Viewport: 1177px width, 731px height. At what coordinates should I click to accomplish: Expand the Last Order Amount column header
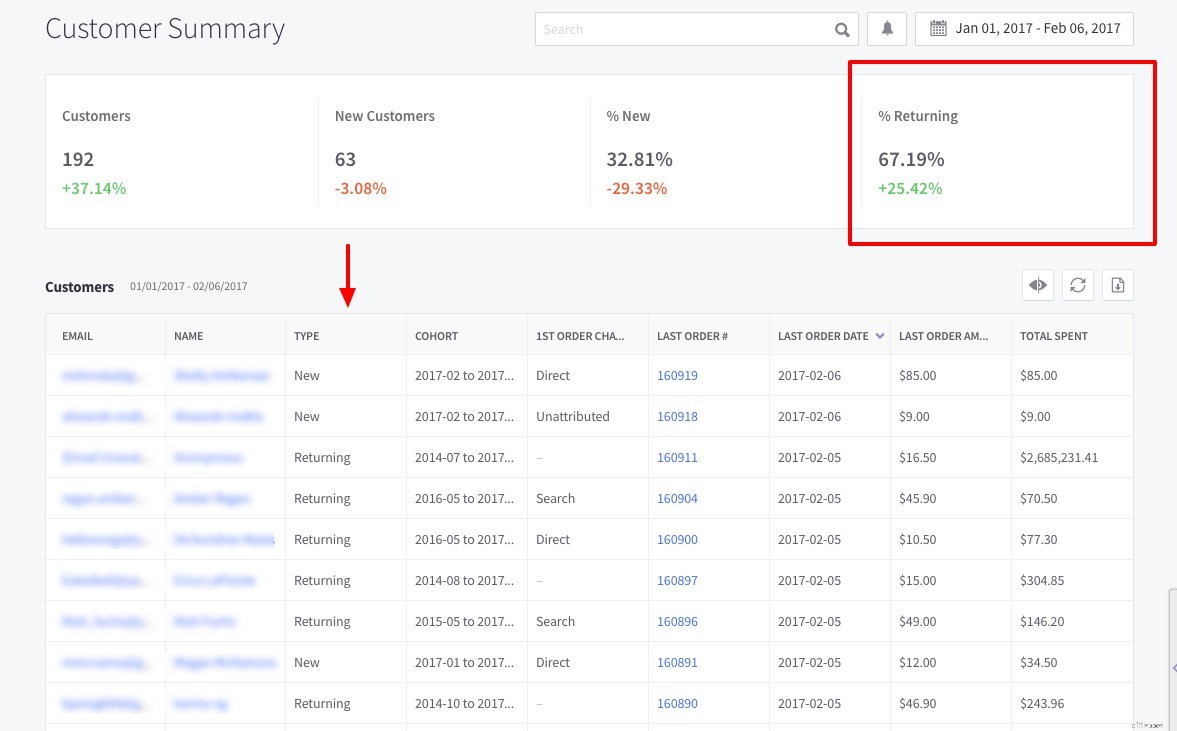(943, 336)
